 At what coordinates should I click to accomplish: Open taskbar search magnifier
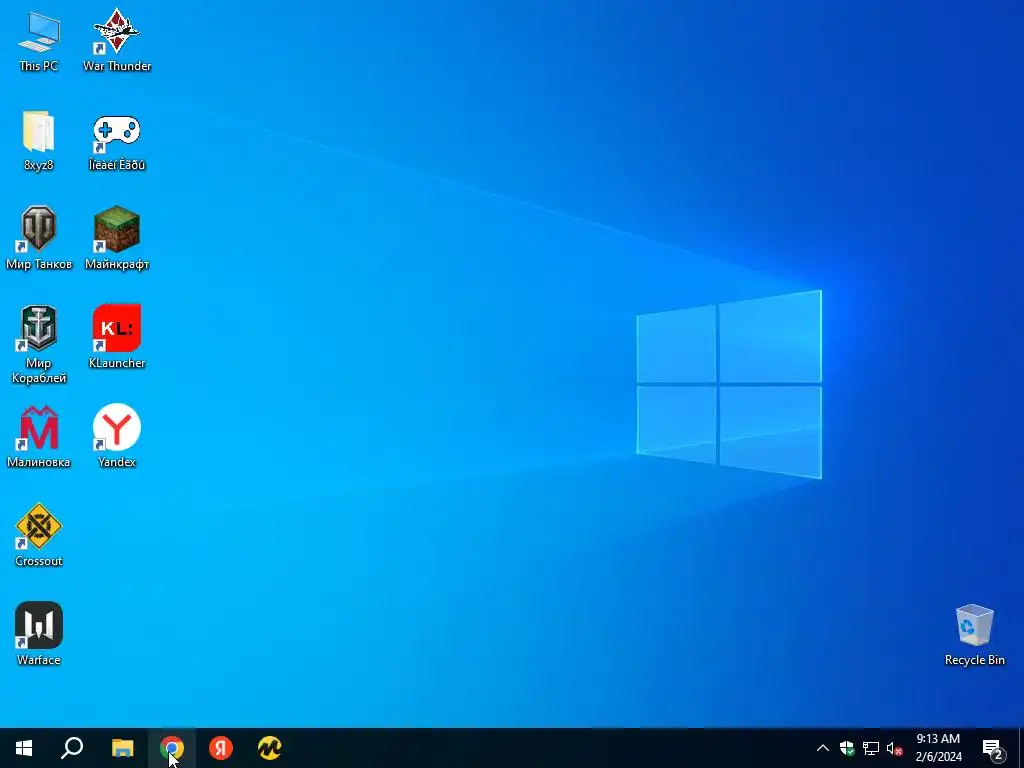[x=72, y=748]
